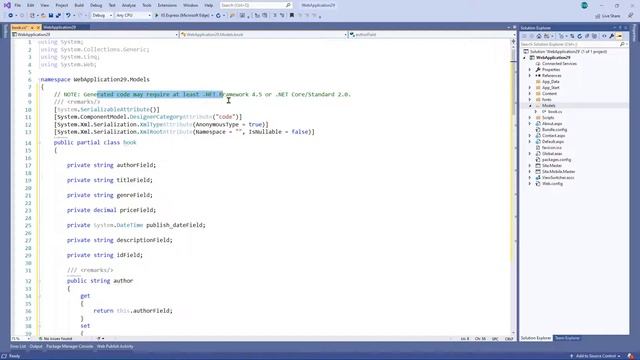Select Bundle.config in Solution Explorer
The image size is (640, 360).
554,129
